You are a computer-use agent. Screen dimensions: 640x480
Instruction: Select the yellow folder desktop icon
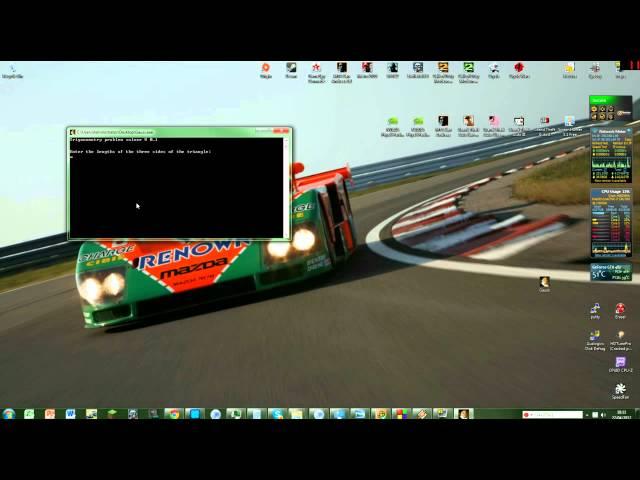569,71
